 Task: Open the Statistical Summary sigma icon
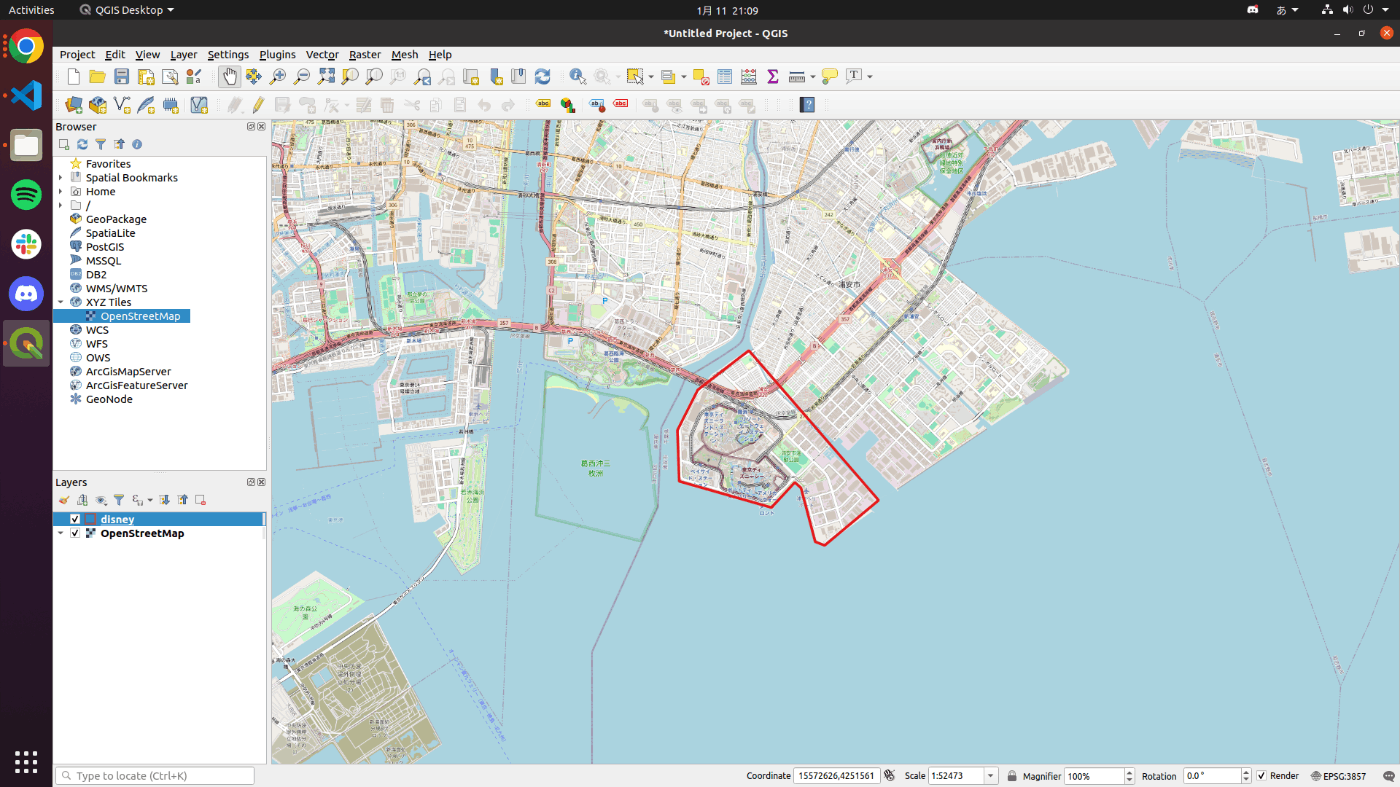tap(772, 77)
